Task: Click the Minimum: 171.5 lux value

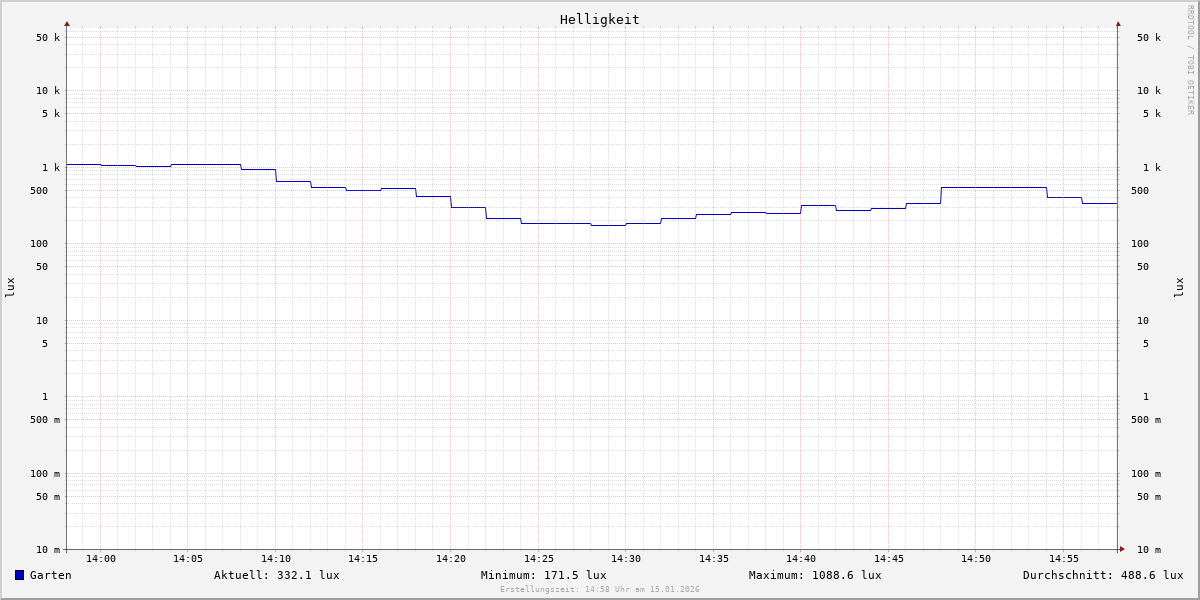Action: [x=543, y=575]
